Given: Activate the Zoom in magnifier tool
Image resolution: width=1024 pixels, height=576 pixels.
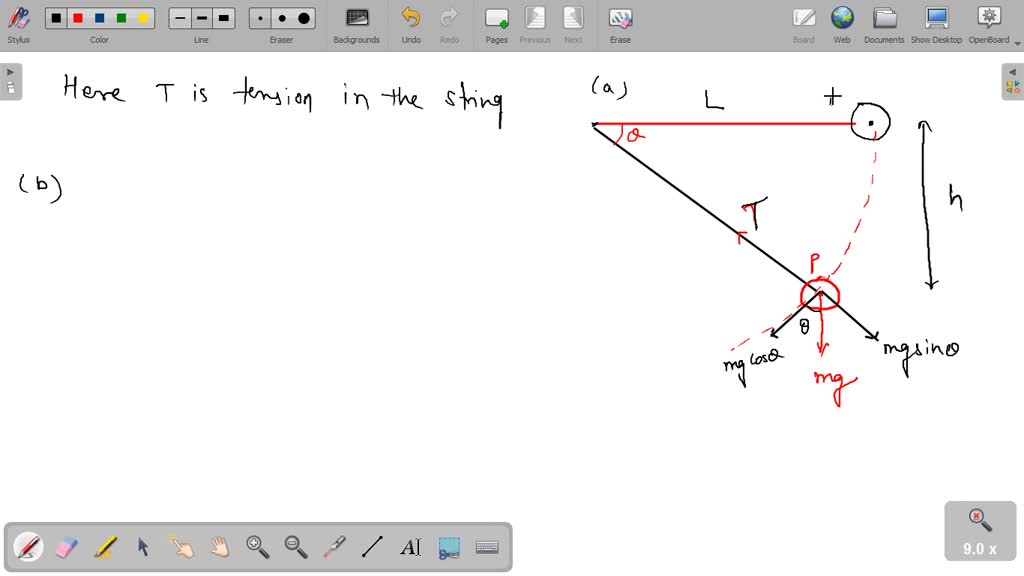Looking at the screenshot, I should pyautogui.click(x=256, y=547).
